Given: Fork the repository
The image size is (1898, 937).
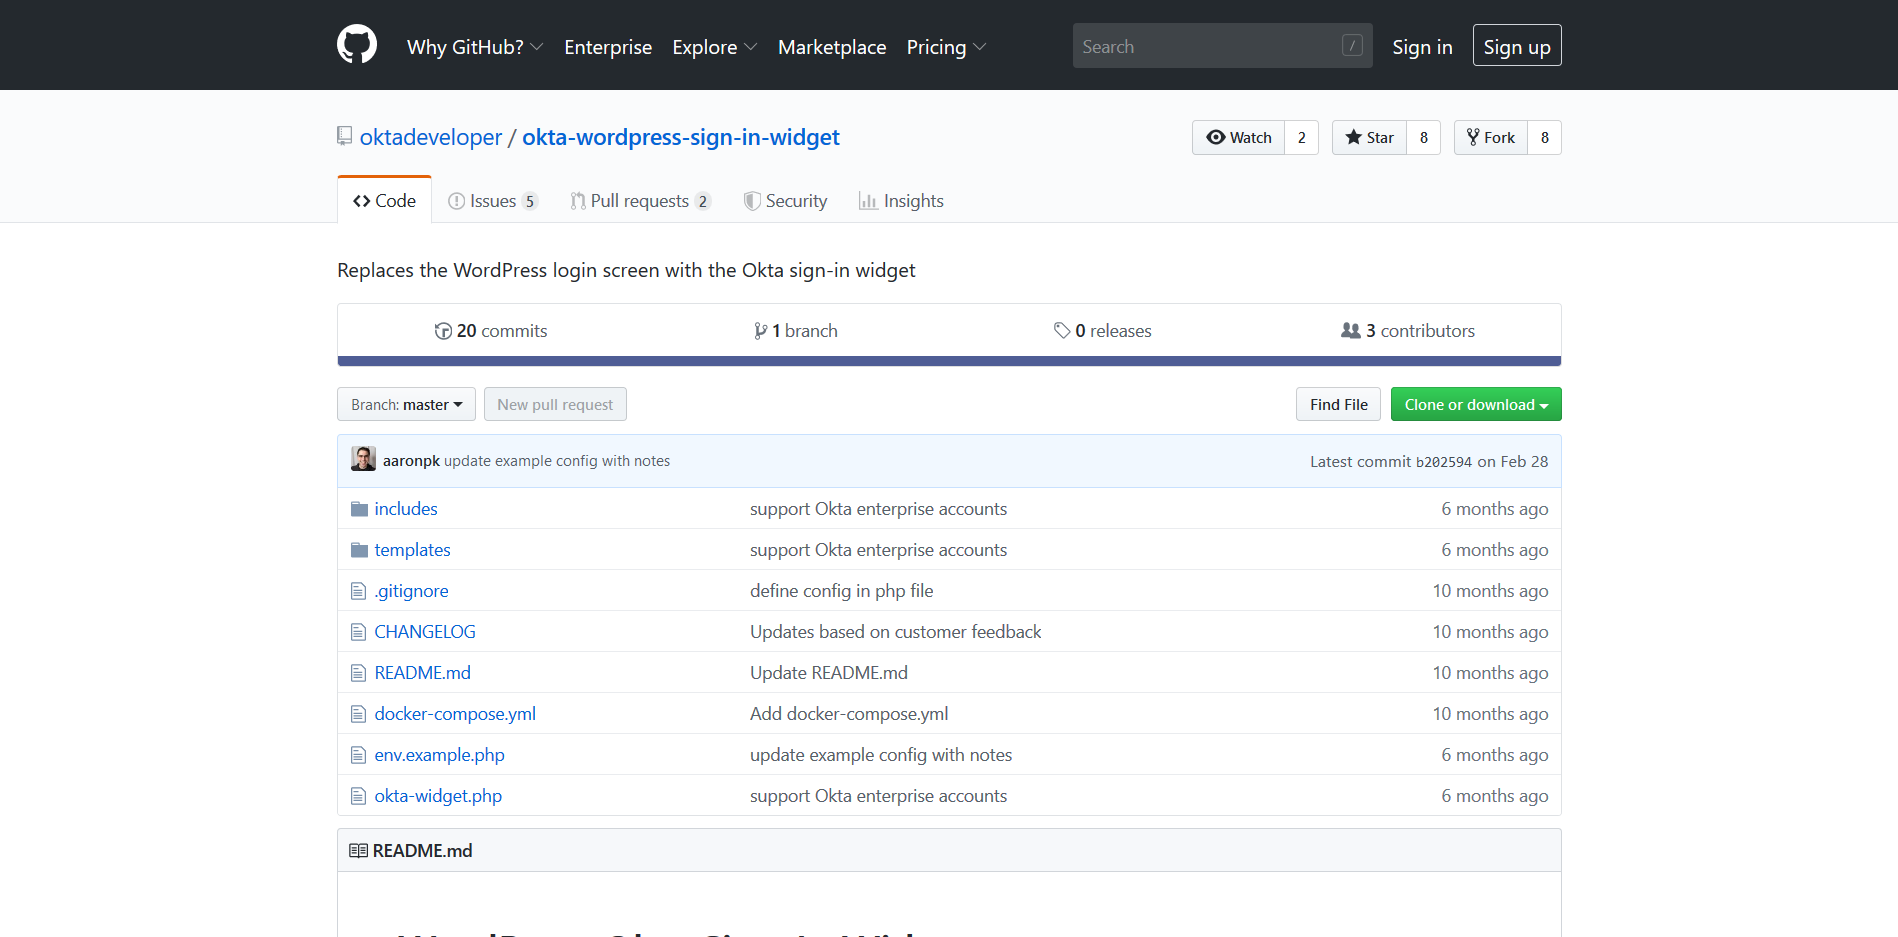Looking at the screenshot, I should 1491,138.
